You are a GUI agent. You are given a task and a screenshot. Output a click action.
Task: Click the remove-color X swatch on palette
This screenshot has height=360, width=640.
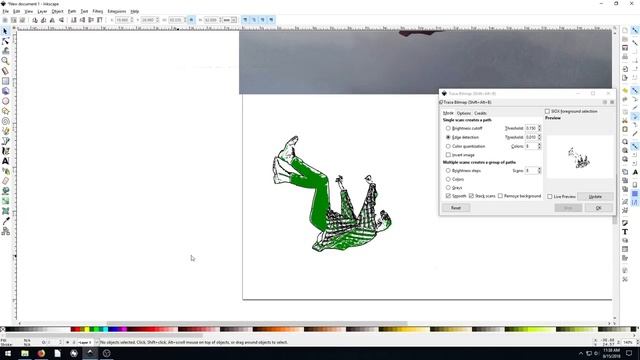pos(2,329)
